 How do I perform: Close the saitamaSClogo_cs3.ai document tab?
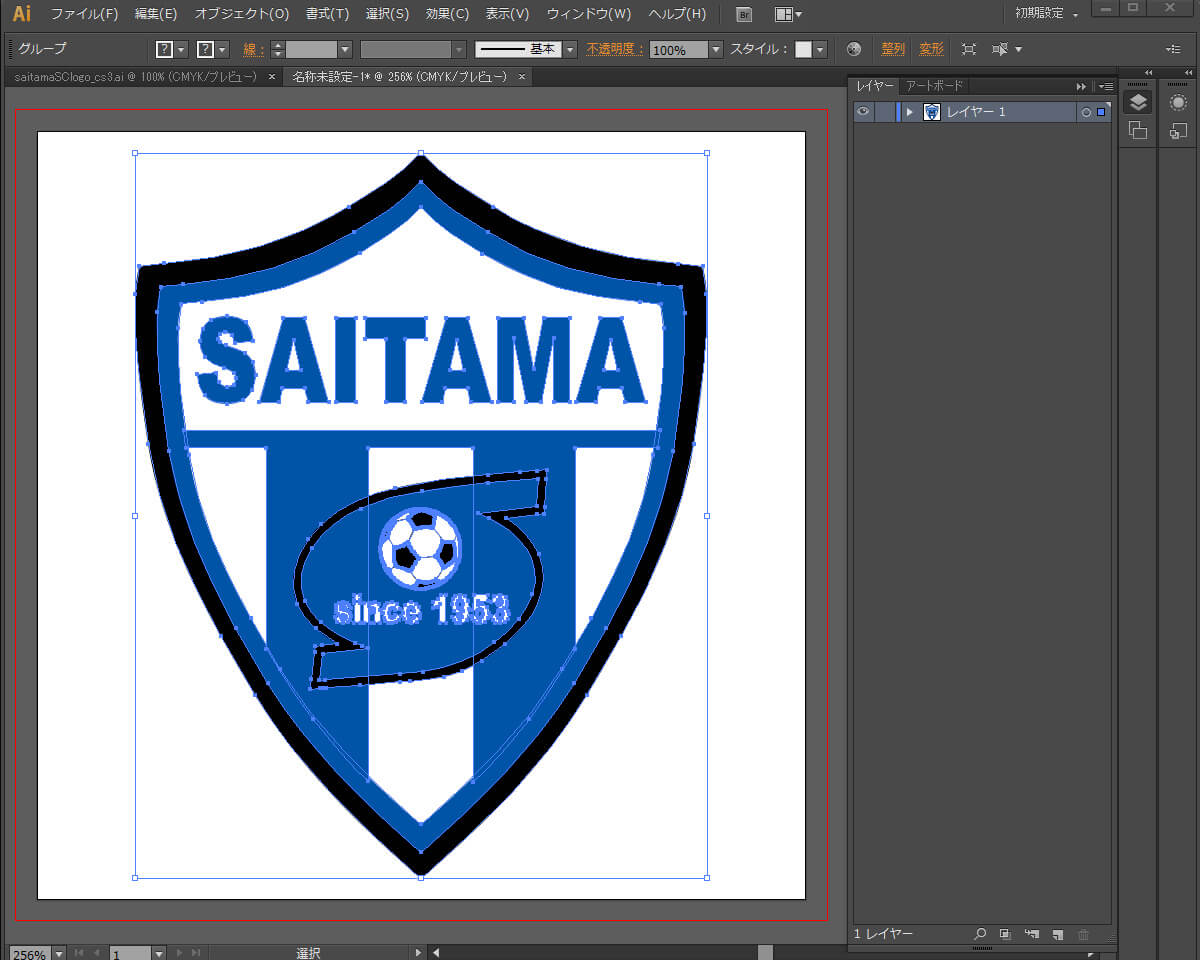click(272, 77)
